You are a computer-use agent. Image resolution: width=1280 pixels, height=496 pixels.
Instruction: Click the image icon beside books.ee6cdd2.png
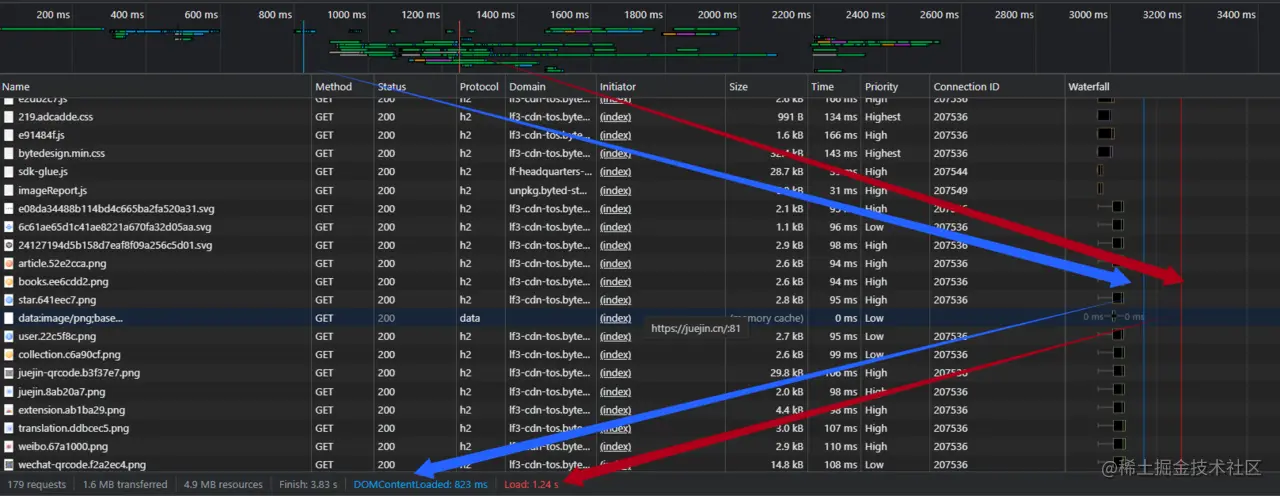pyautogui.click(x=9, y=282)
